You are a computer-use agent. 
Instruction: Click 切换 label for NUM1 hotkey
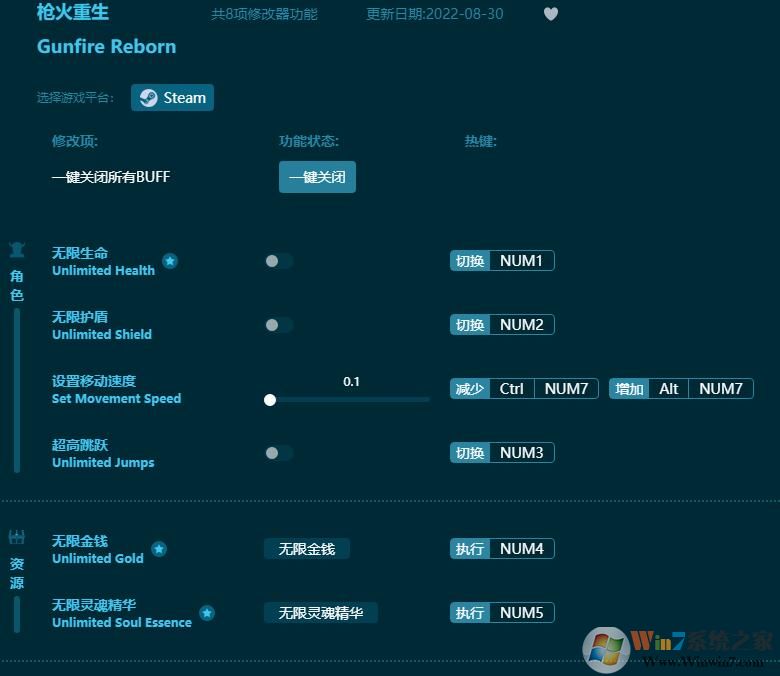(x=470, y=261)
